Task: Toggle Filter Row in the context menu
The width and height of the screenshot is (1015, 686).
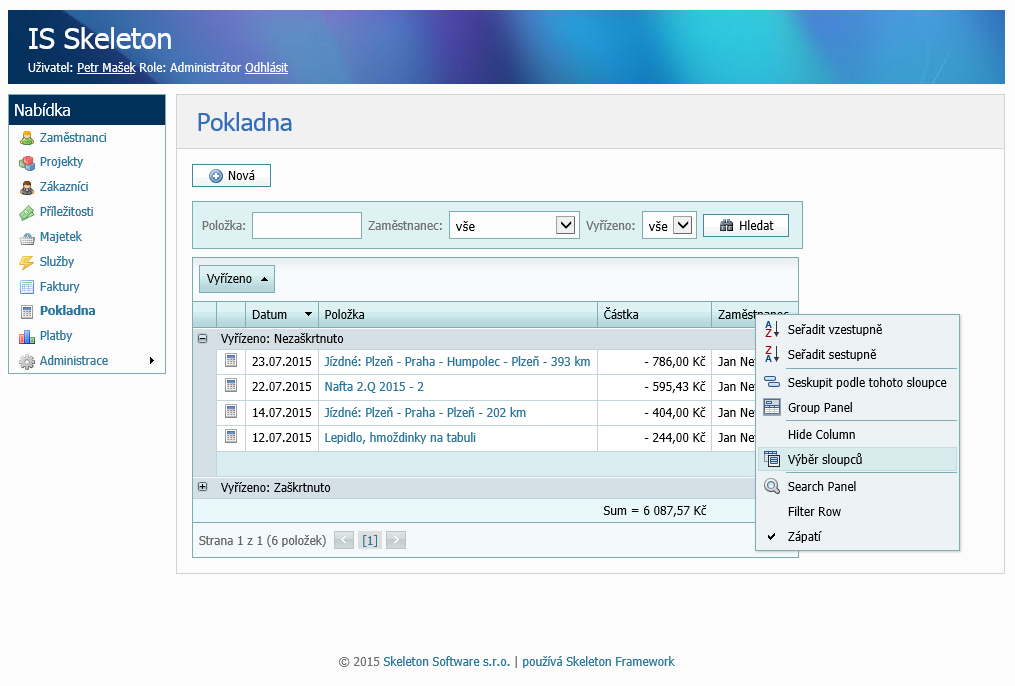Action: point(814,512)
